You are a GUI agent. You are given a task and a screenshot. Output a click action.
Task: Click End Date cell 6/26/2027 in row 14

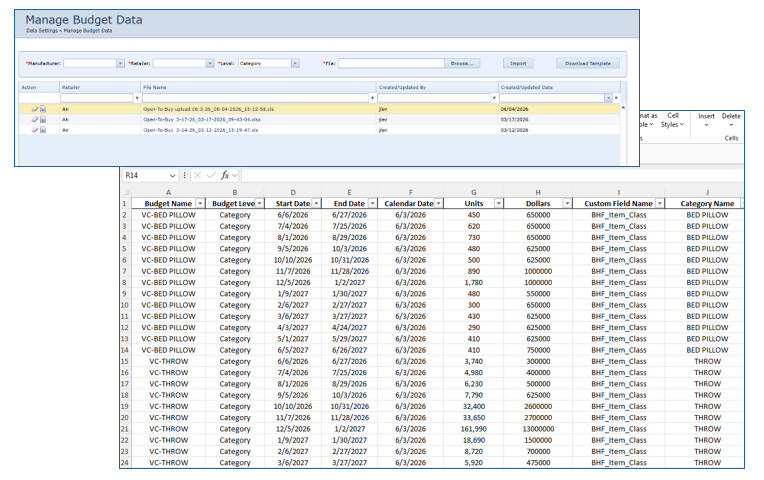tap(349, 350)
